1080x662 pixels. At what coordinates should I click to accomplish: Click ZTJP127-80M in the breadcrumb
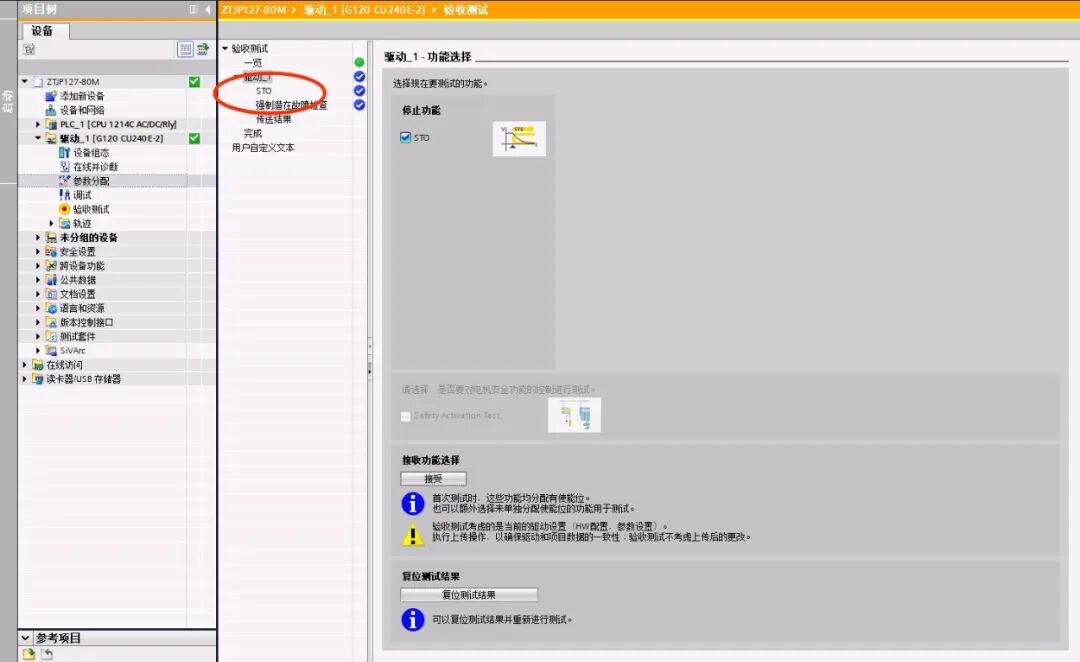tap(253, 10)
